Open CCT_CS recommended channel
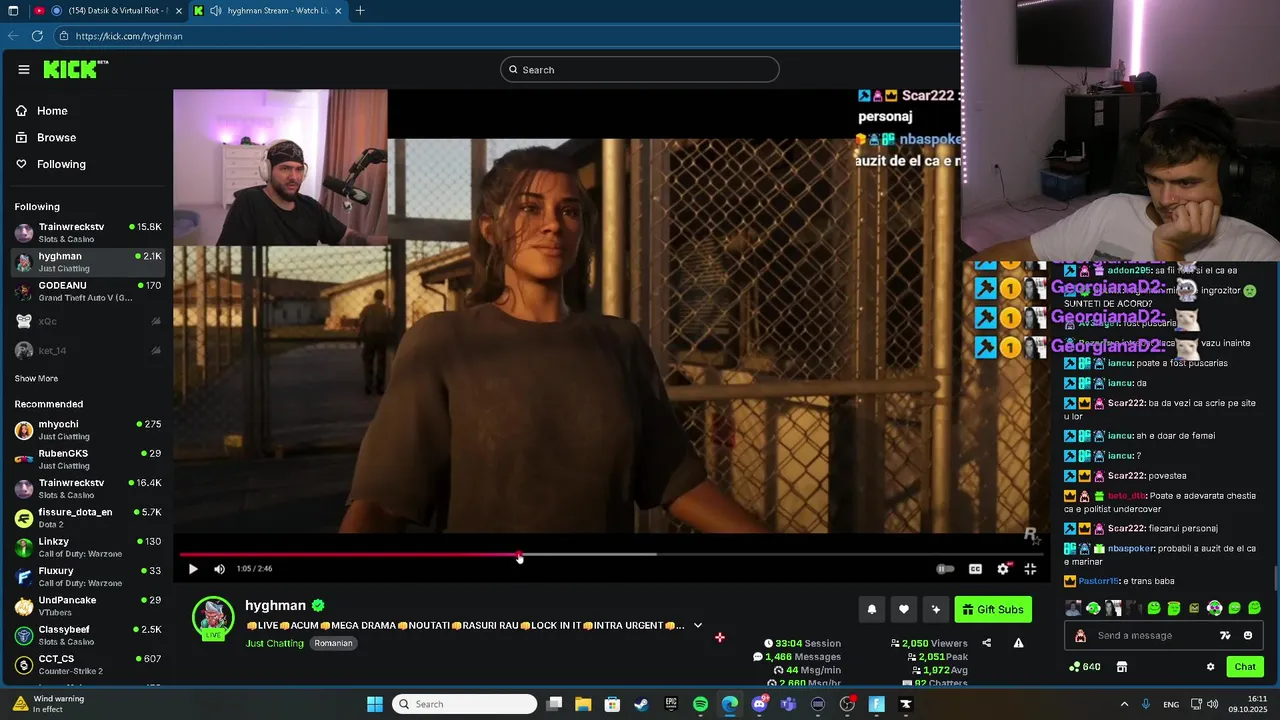The height and width of the screenshot is (720, 1280). pyautogui.click(x=88, y=664)
